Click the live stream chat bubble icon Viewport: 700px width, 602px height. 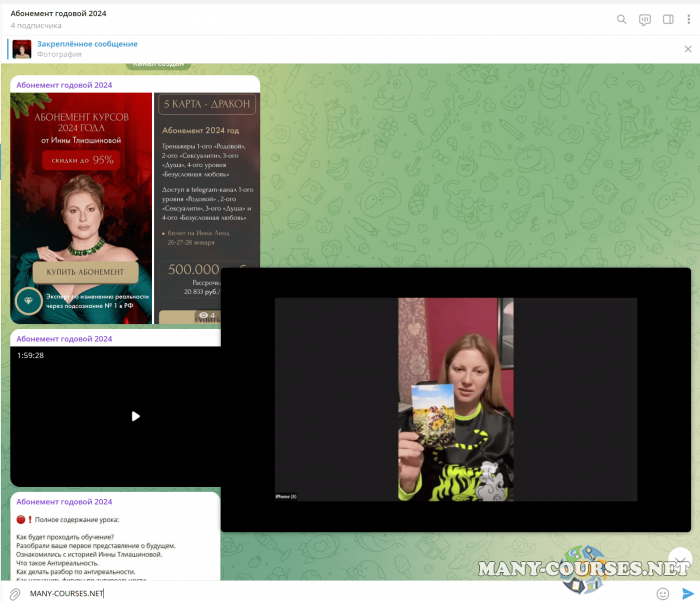[x=645, y=19]
